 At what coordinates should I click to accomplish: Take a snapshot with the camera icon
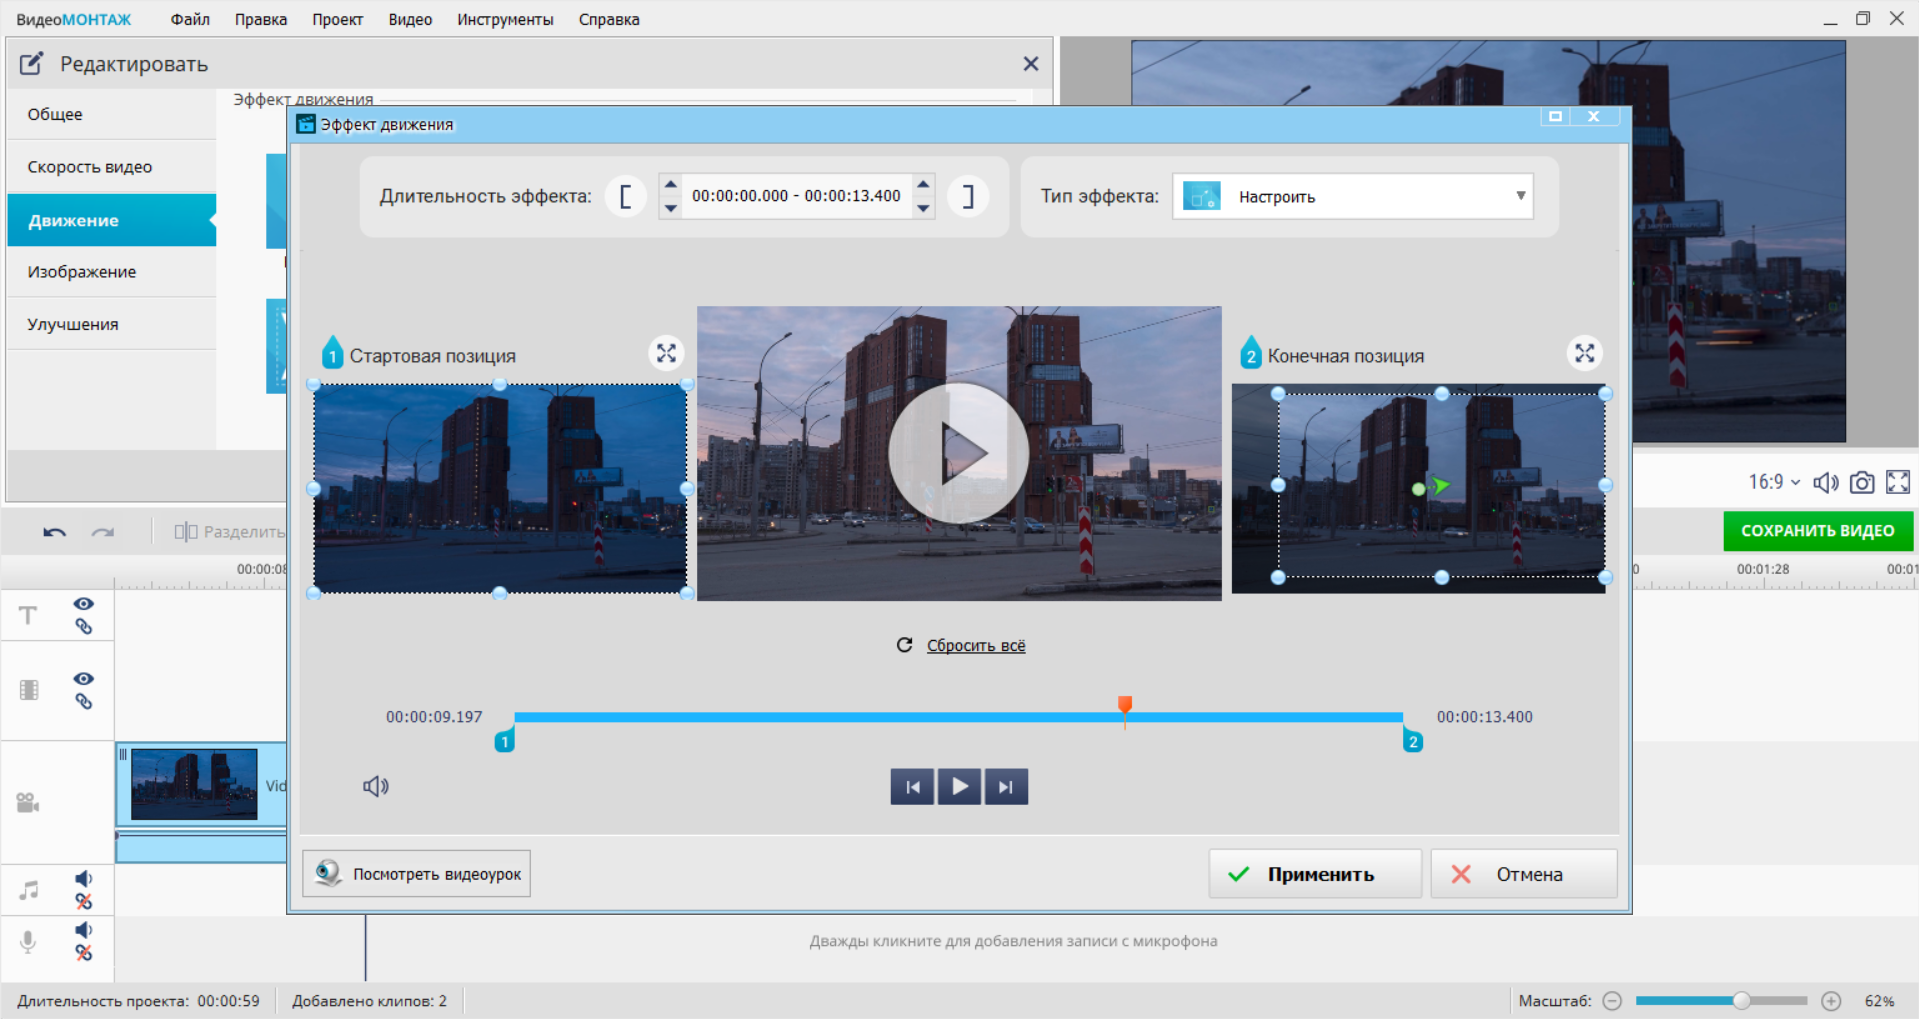coord(1862,482)
